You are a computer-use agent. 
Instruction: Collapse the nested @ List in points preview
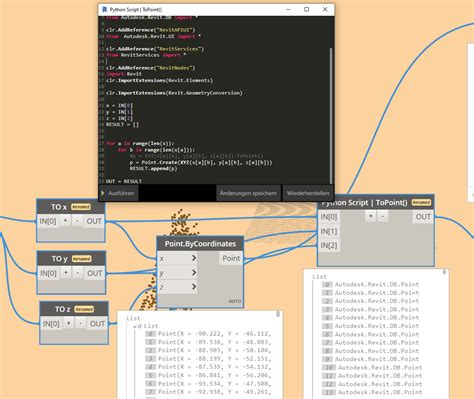pos(135,326)
